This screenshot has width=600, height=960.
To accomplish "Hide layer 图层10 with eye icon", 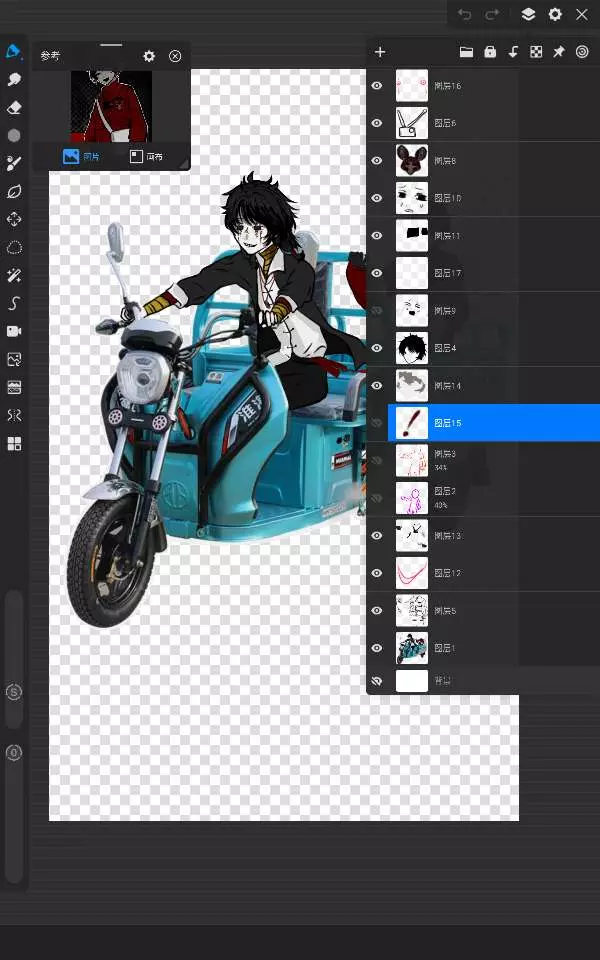I will click(x=377, y=198).
